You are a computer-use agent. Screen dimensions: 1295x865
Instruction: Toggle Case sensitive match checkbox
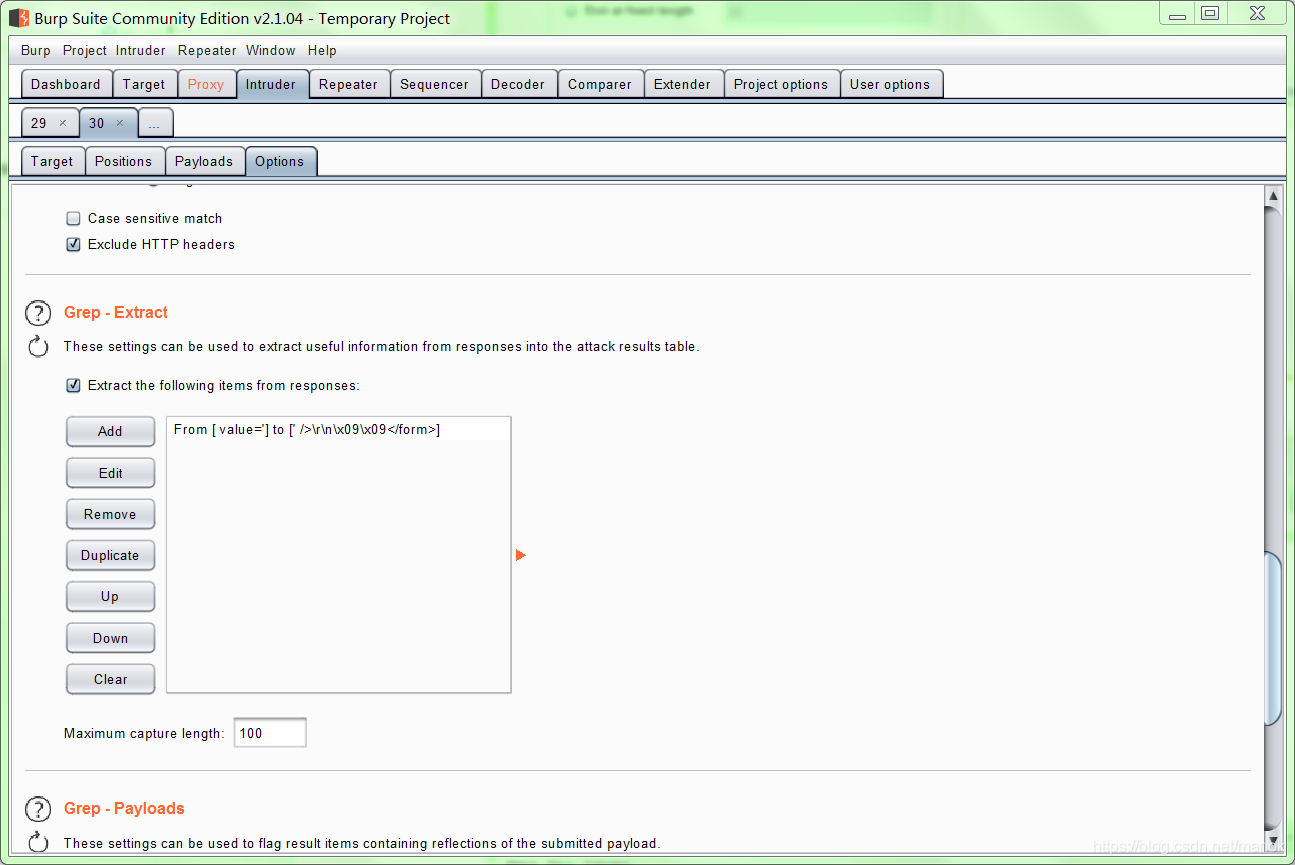(x=73, y=218)
